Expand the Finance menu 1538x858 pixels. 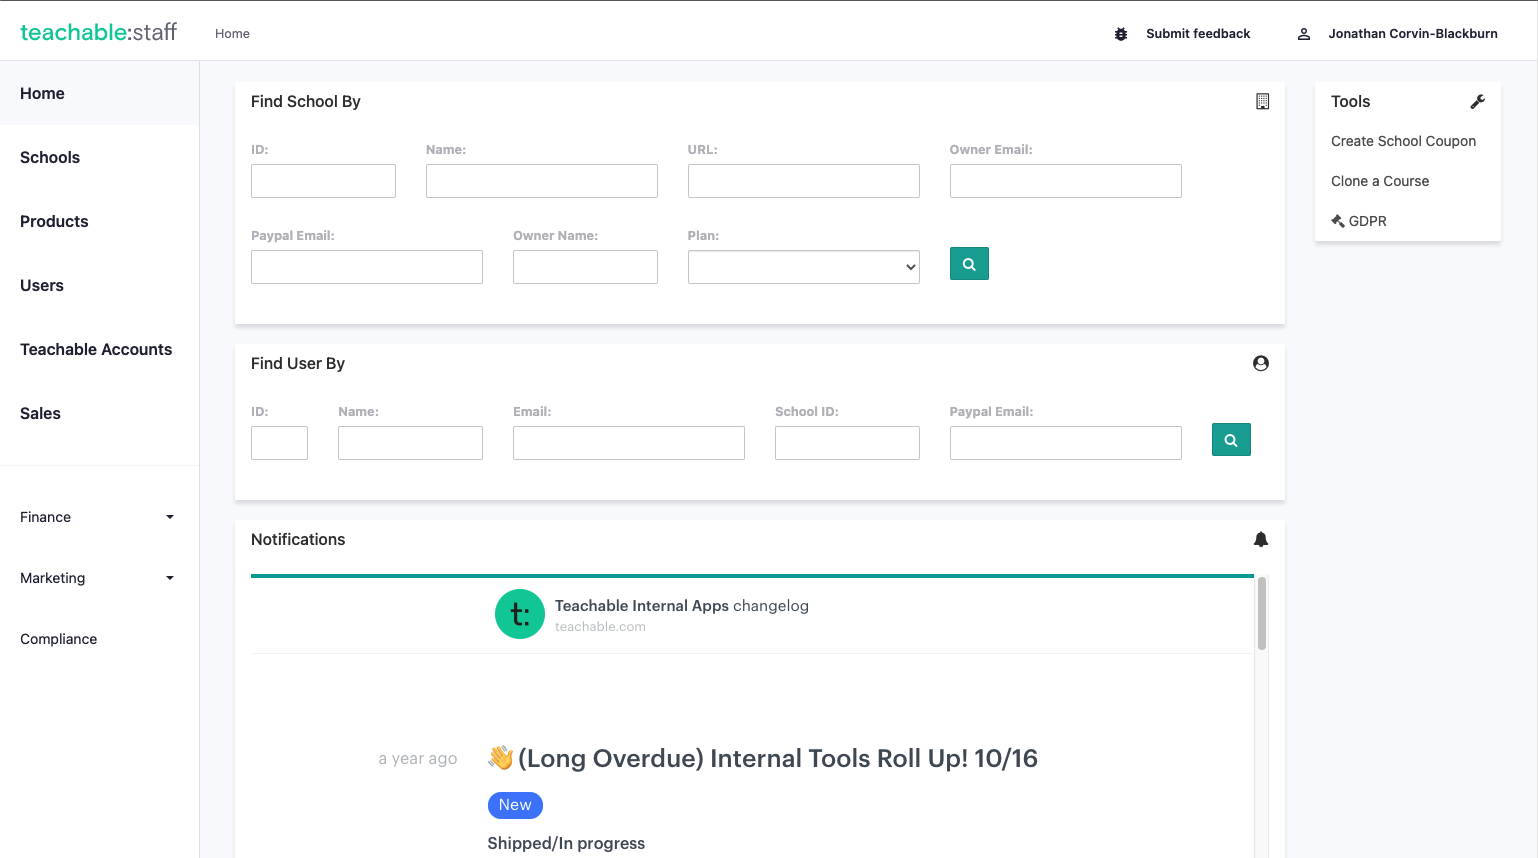(x=99, y=517)
